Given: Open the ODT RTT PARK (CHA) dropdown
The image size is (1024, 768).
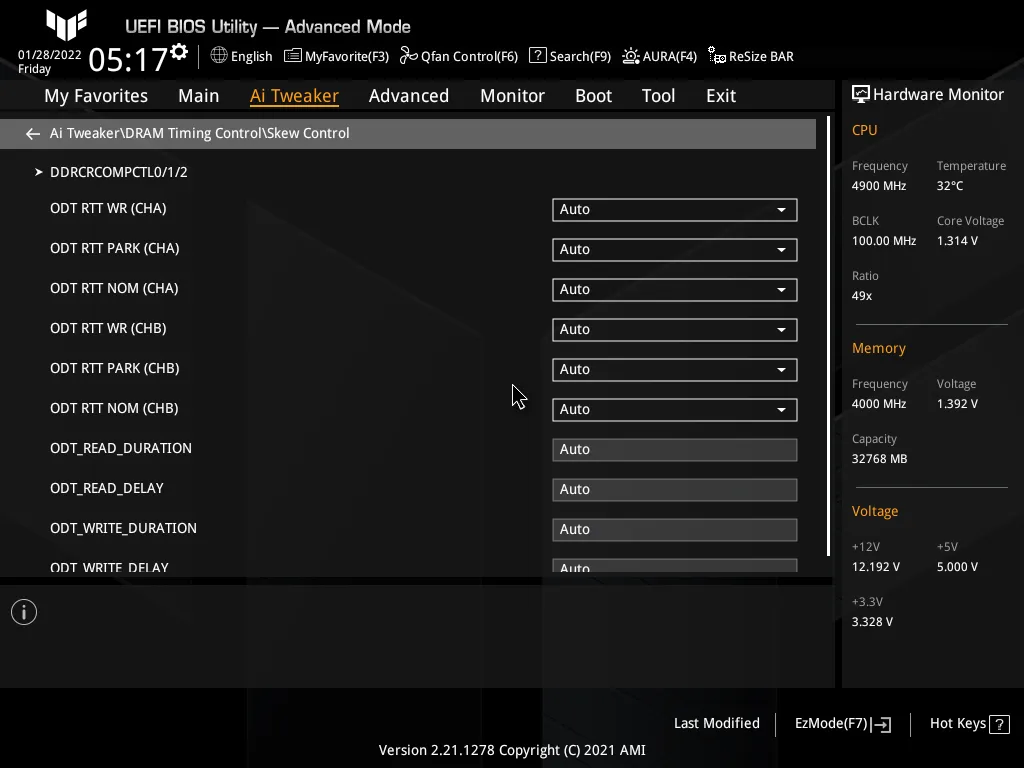Looking at the screenshot, I should [x=675, y=249].
